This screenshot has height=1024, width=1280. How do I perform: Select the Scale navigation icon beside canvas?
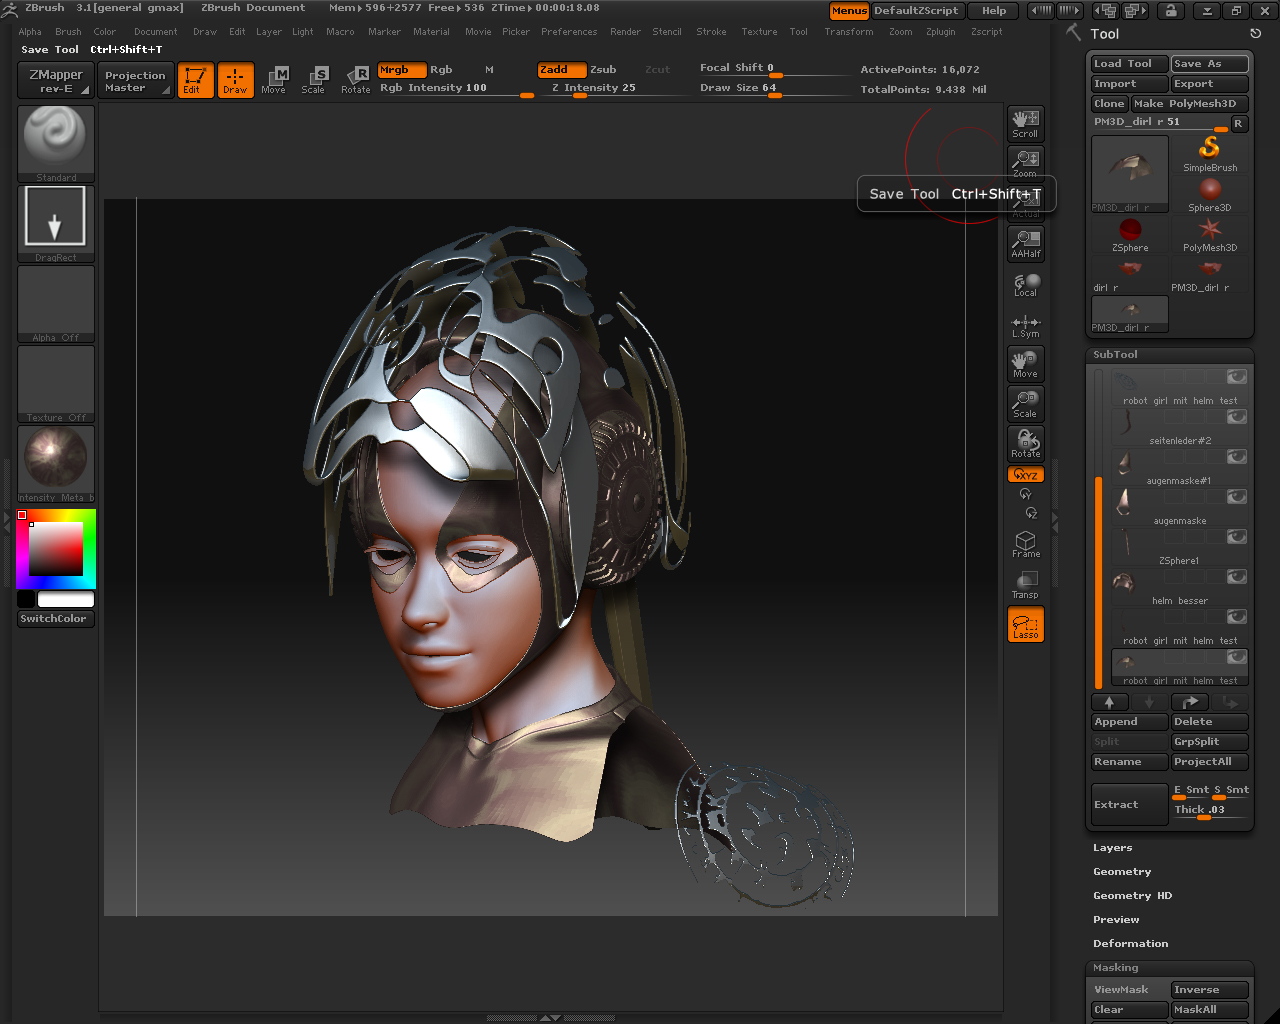point(1025,403)
